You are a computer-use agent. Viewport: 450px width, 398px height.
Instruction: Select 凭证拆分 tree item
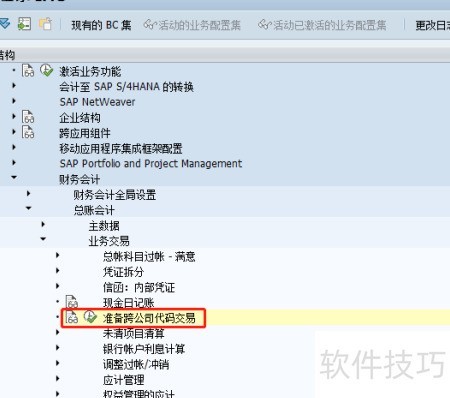(123, 272)
